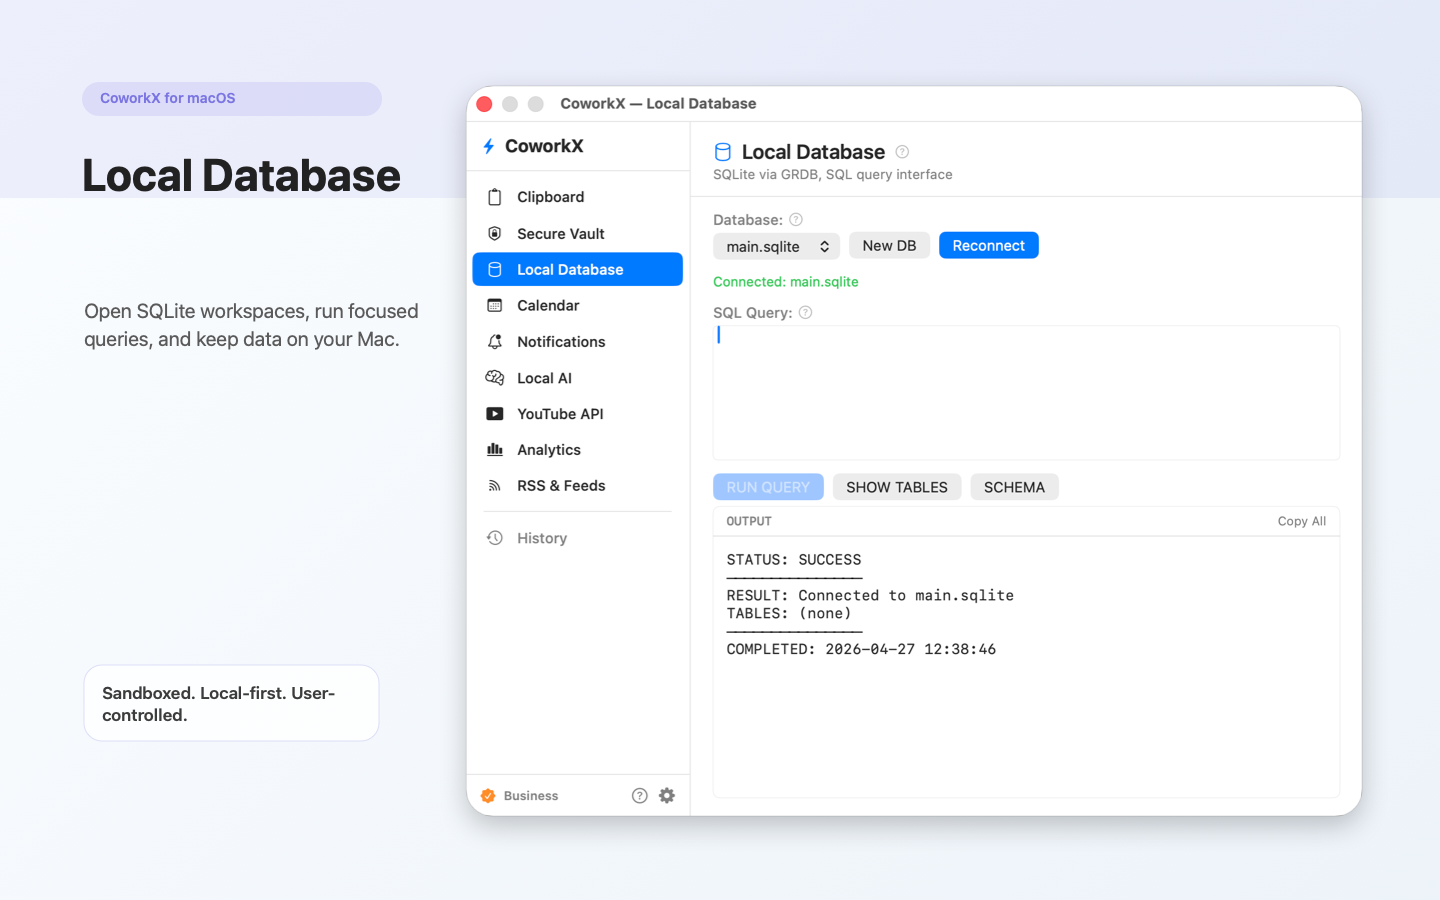Click the SHOW TABLES button
1440x900 pixels.
click(x=897, y=487)
